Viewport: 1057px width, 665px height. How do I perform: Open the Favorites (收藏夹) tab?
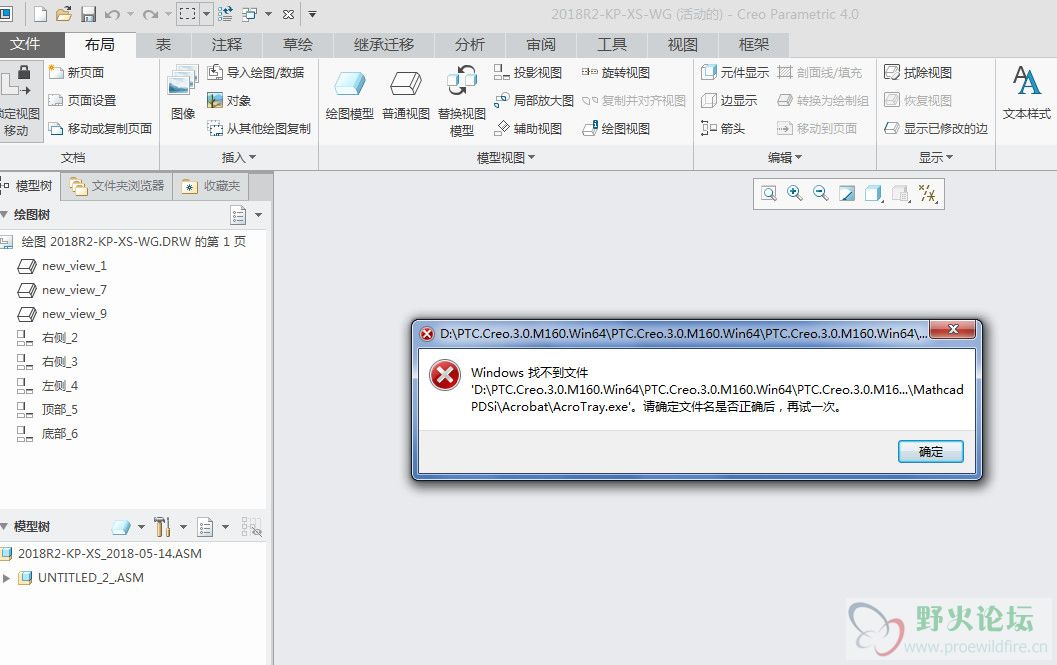click(211, 186)
